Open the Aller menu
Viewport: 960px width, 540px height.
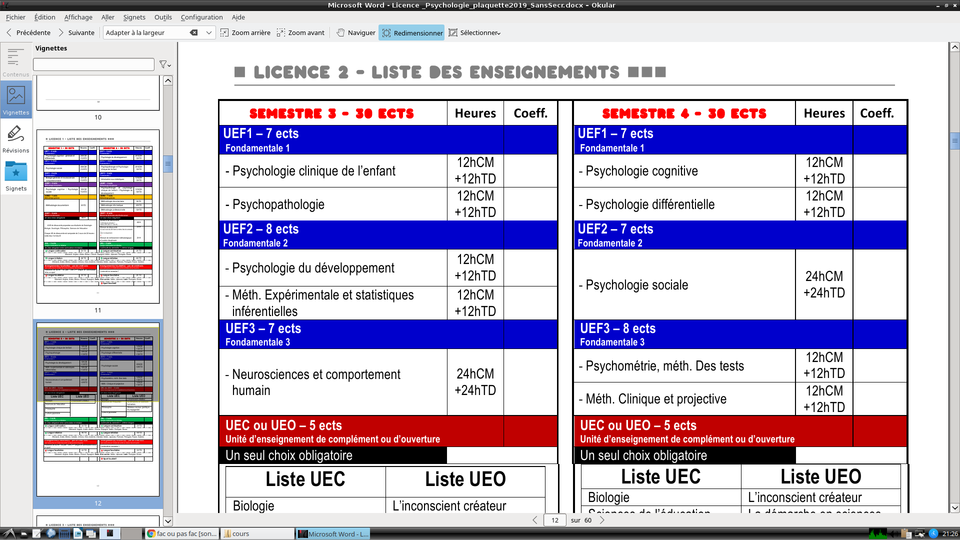[x=108, y=17]
